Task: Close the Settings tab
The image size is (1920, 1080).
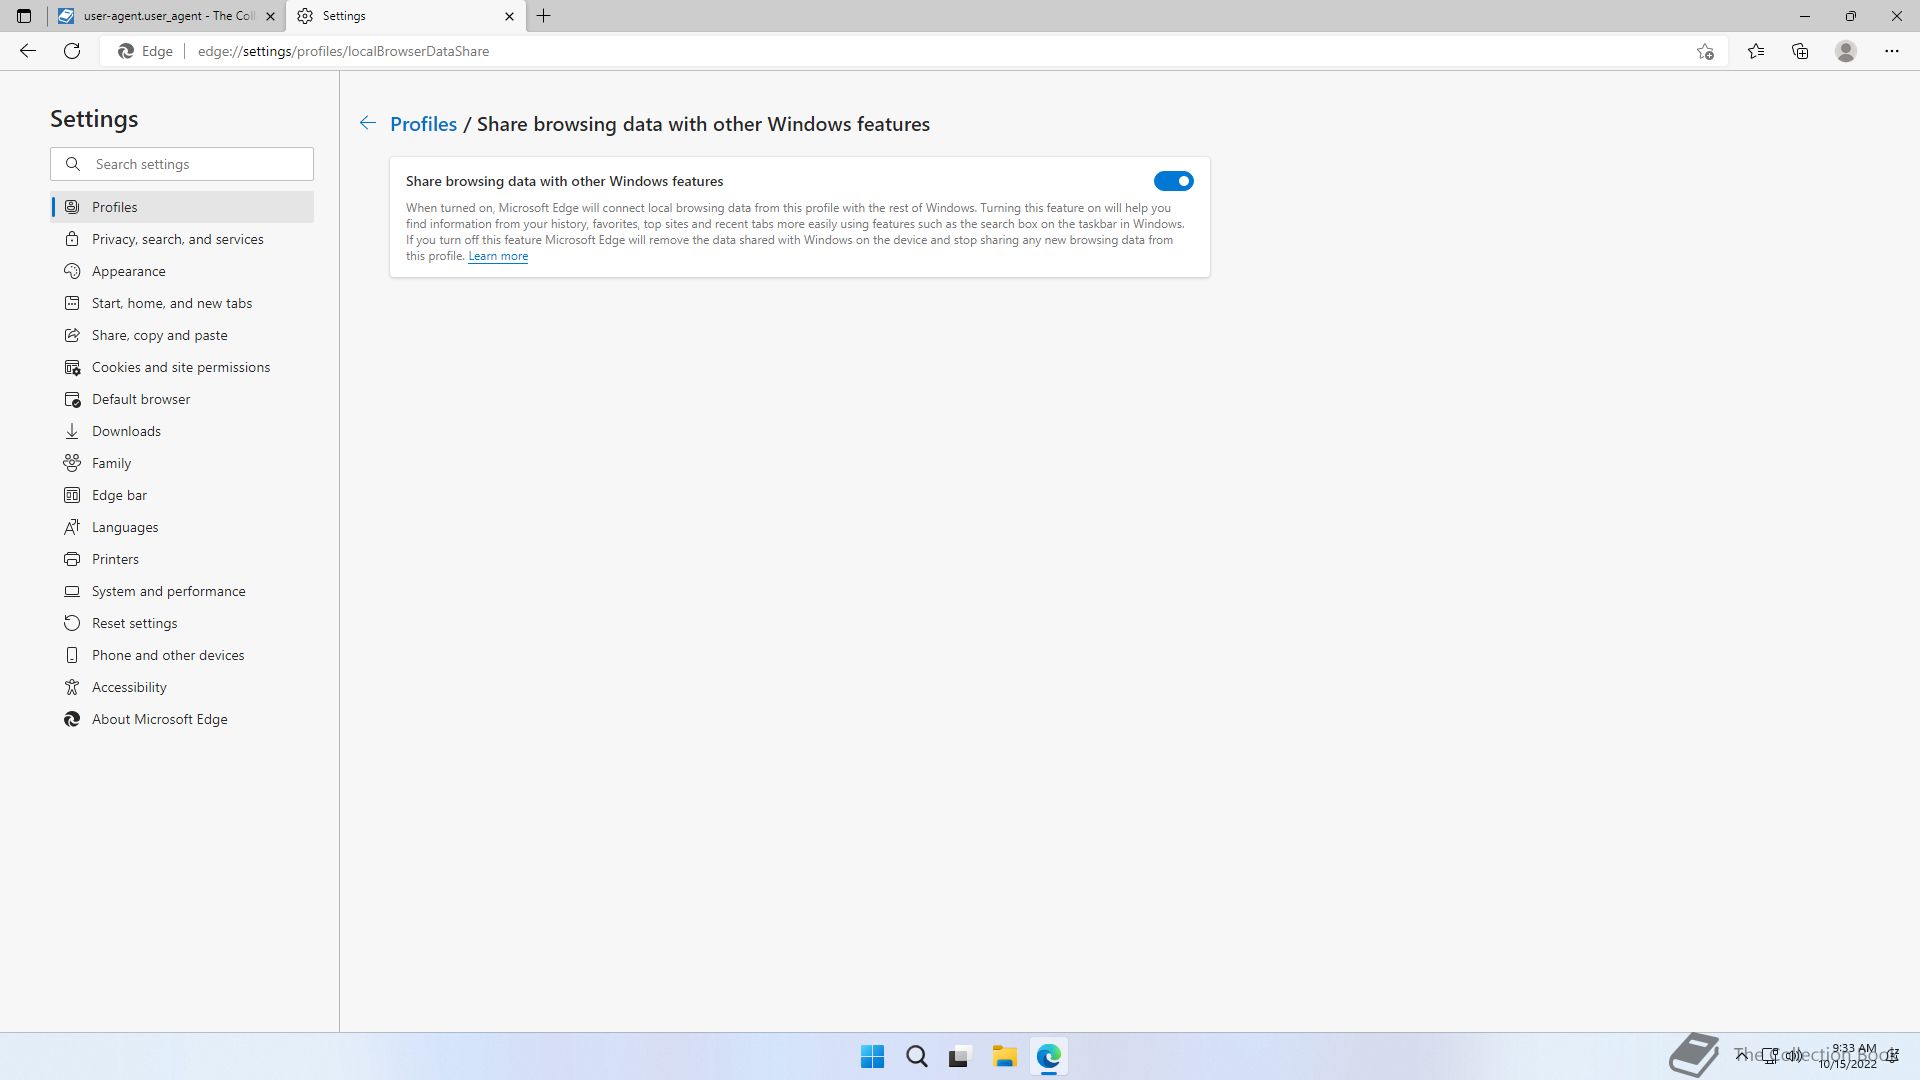Action: click(509, 16)
